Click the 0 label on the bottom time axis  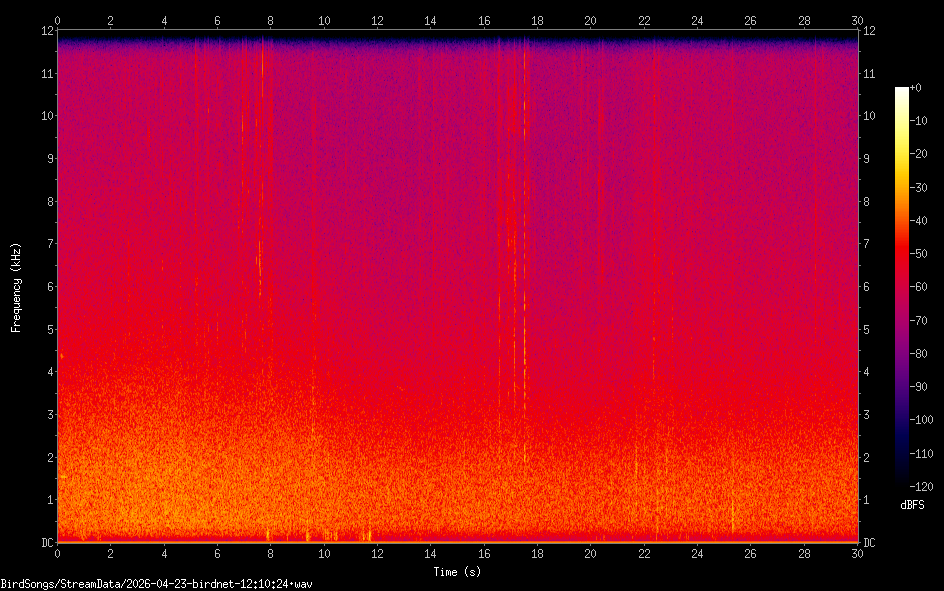[57, 553]
